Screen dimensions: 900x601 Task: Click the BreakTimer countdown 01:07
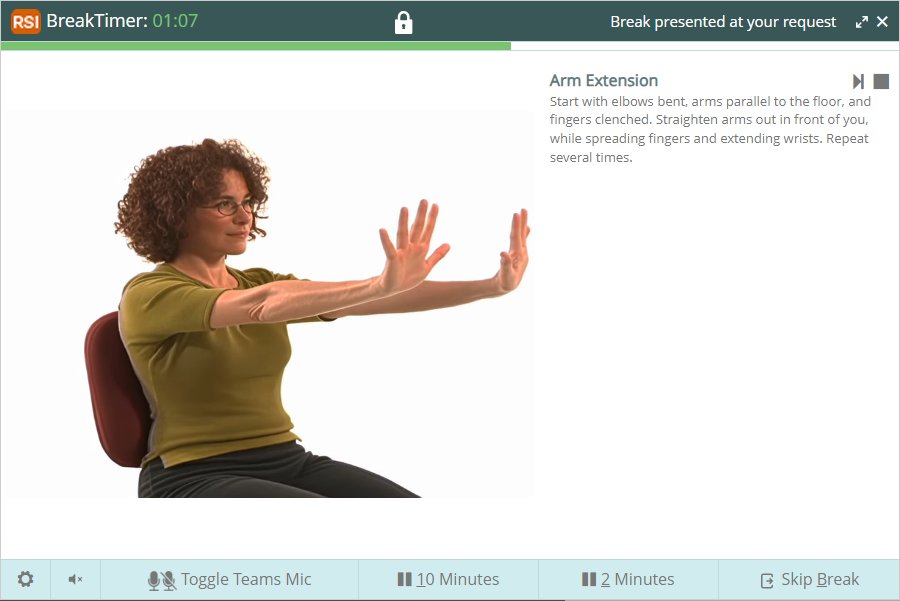coord(175,21)
